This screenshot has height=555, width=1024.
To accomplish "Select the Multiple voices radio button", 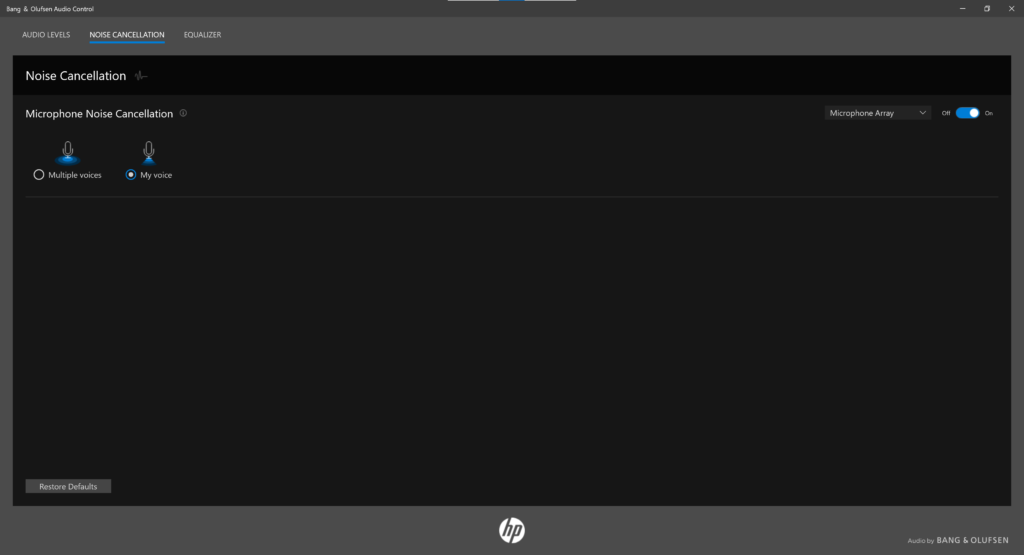I will click(x=39, y=175).
